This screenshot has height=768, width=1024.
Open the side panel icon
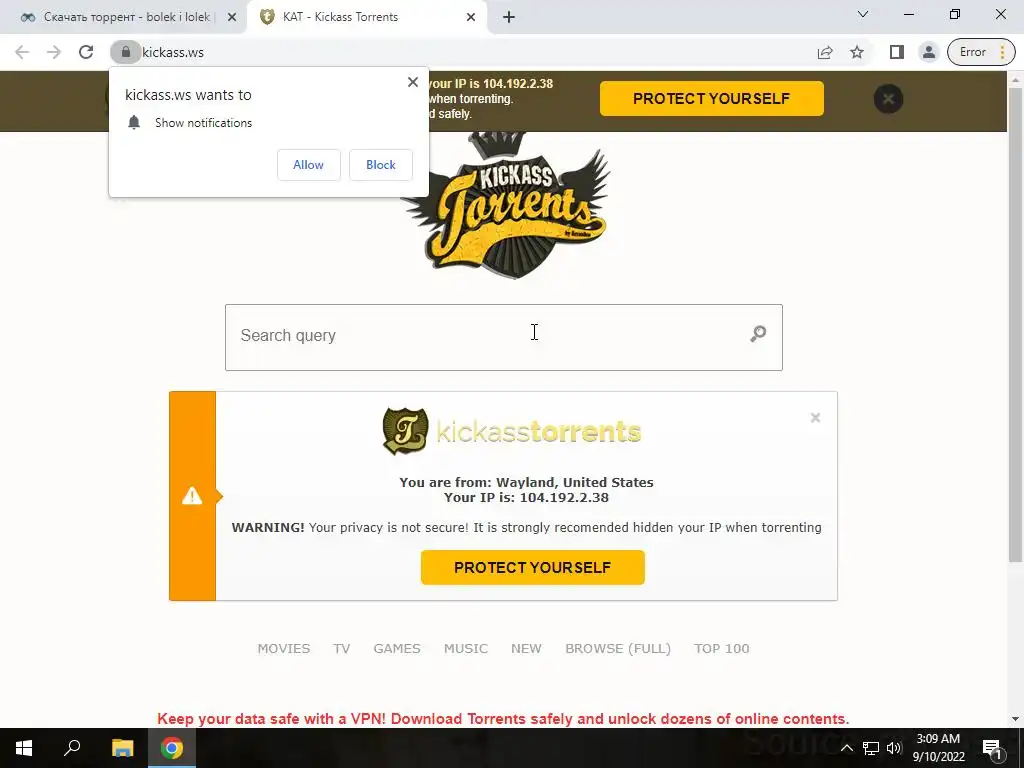897,52
